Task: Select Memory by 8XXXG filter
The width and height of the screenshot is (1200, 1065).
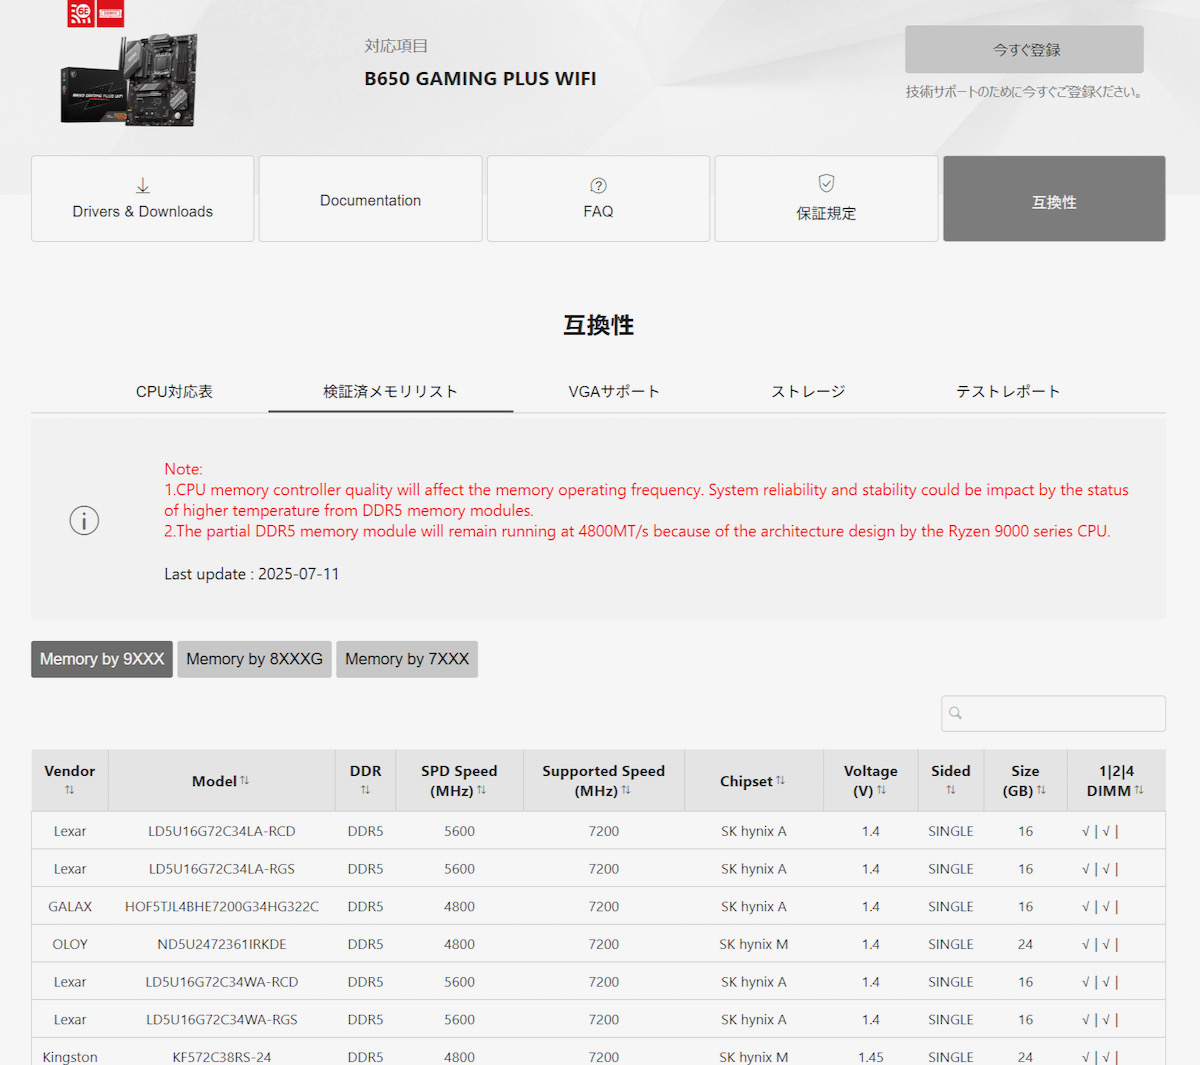Action: click(x=254, y=659)
